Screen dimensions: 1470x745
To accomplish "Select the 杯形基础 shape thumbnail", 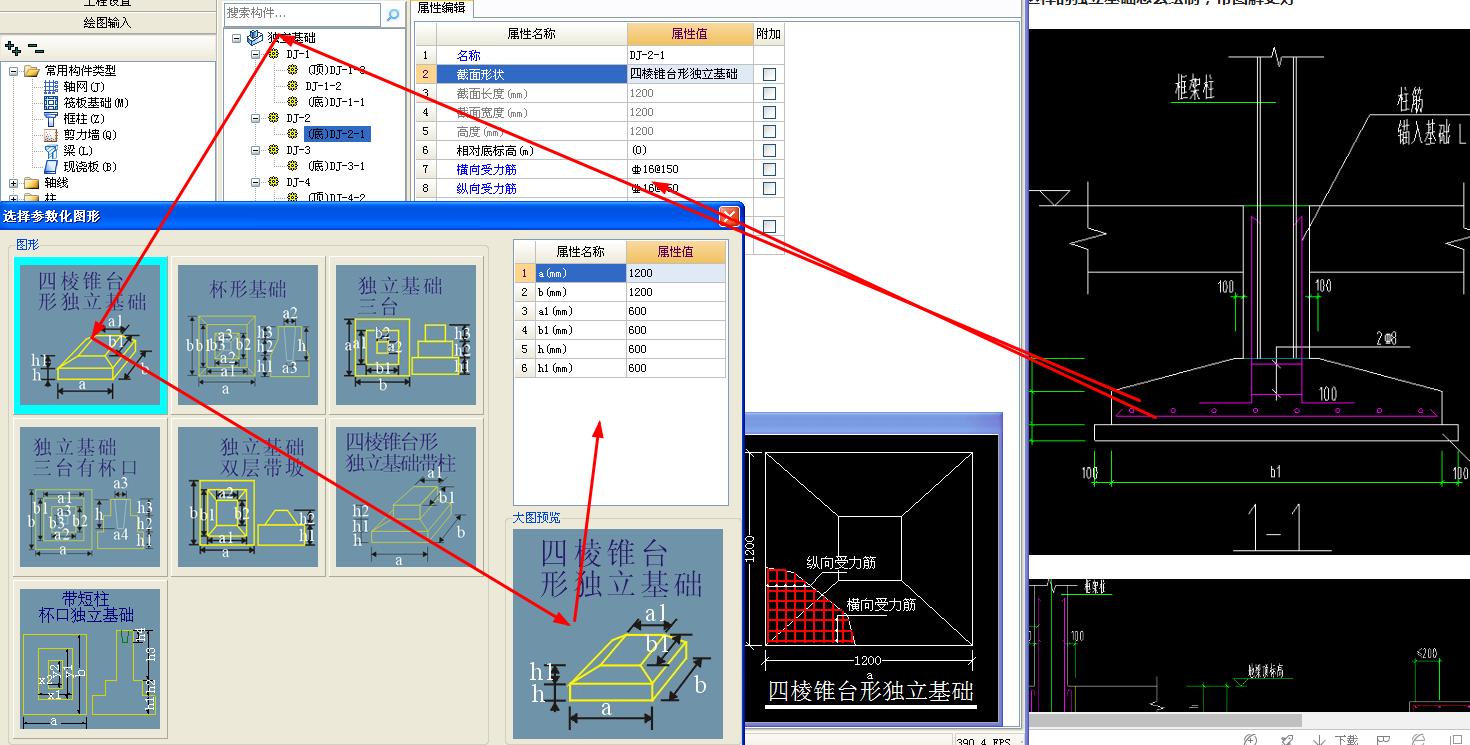I will point(248,335).
